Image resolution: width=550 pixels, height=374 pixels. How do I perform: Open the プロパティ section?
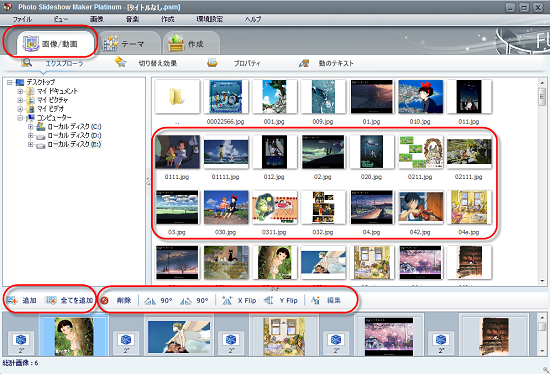(x=247, y=64)
